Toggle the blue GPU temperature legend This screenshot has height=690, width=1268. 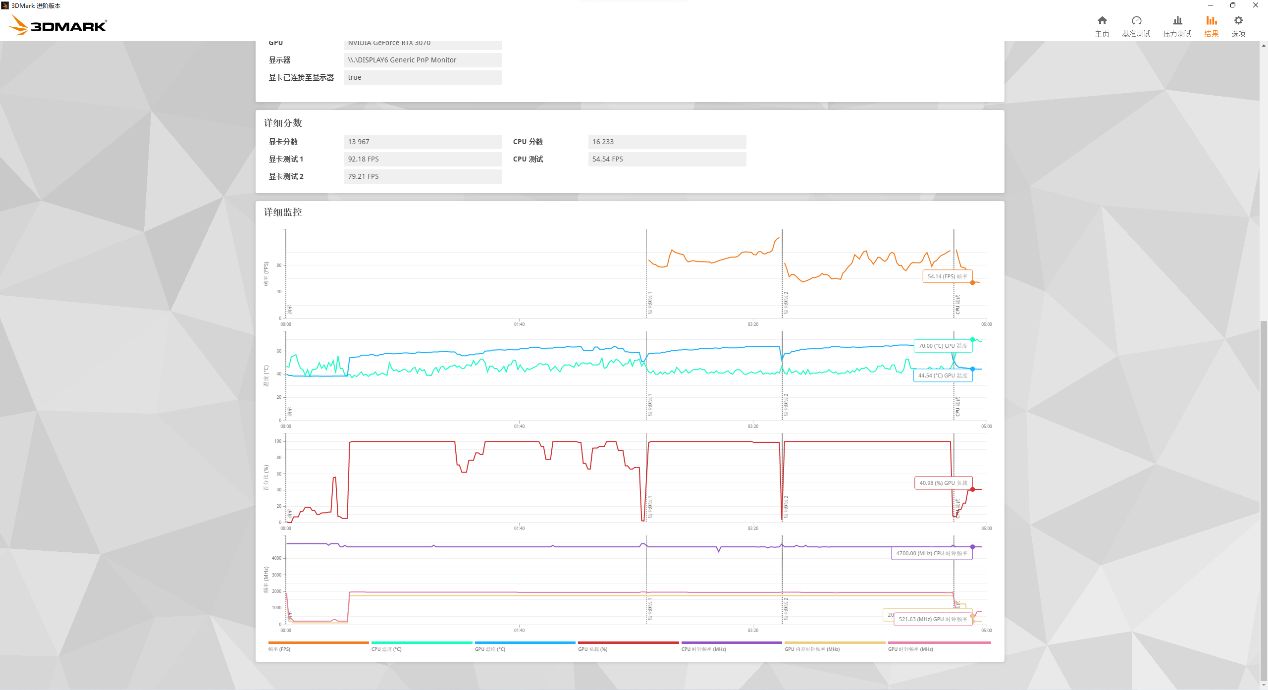(x=525, y=646)
